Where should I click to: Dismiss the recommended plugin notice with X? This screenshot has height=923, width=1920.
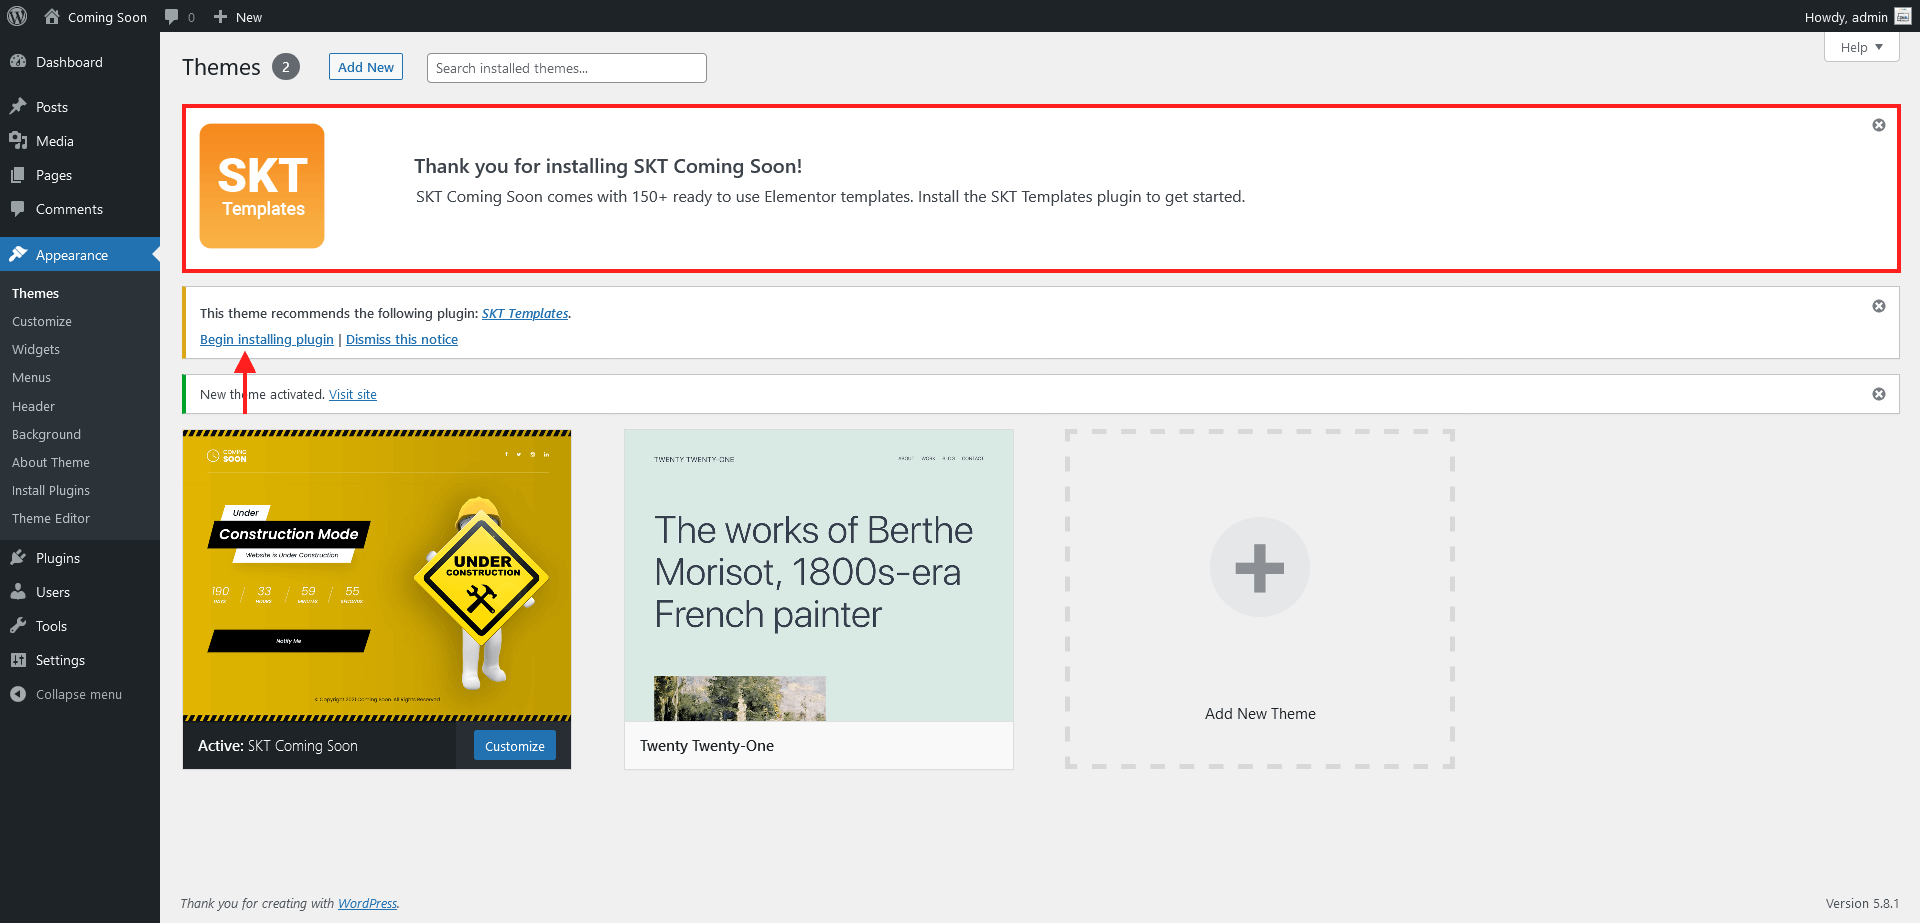[x=1879, y=306]
